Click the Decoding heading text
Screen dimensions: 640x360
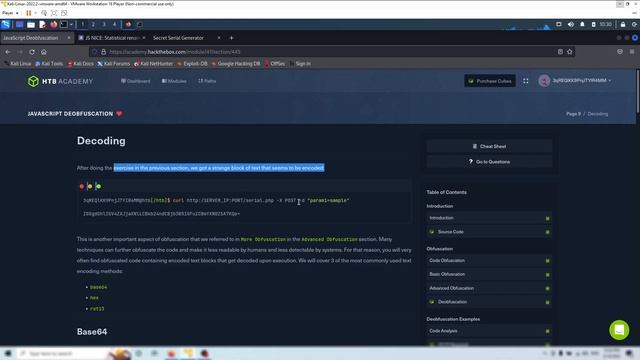101,141
